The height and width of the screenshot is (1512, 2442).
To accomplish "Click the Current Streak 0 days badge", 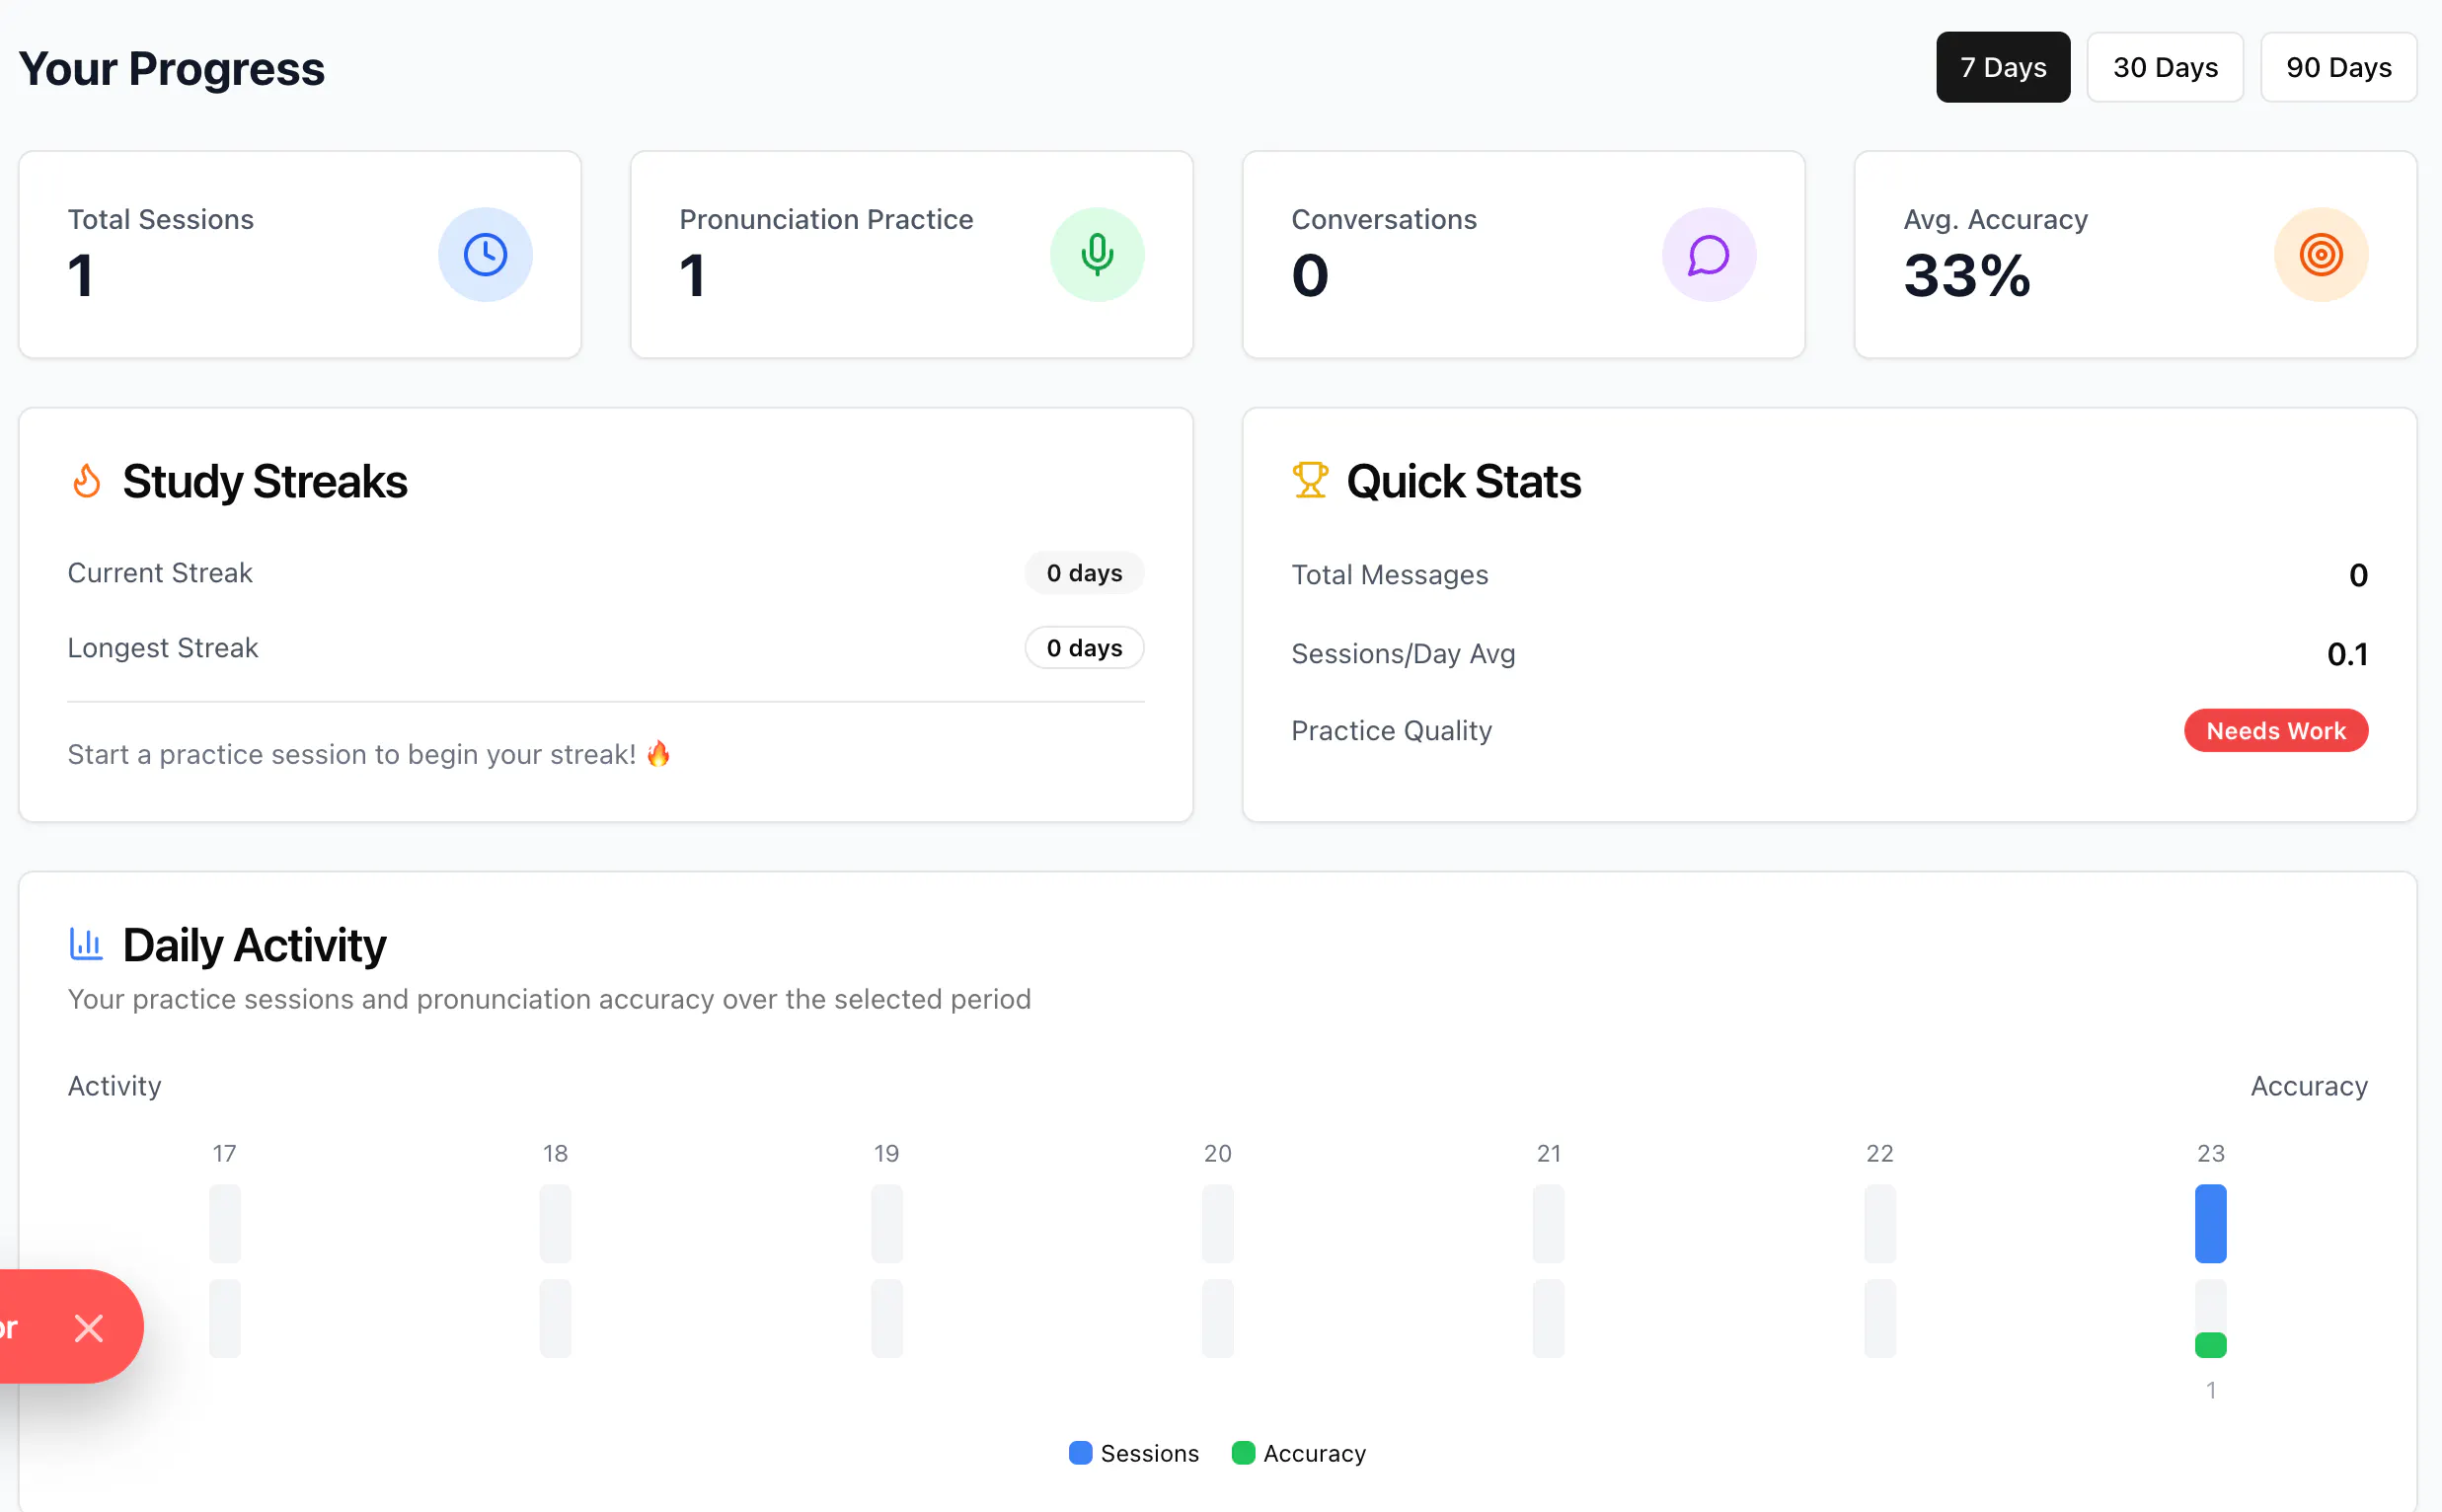I will pyautogui.click(x=1084, y=573).
